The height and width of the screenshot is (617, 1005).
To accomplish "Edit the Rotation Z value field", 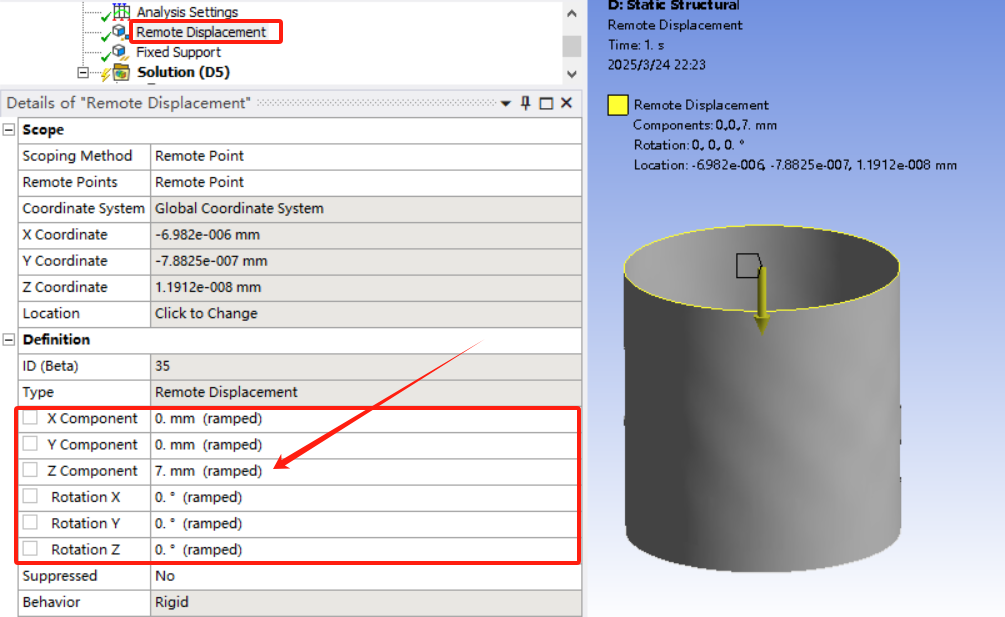I will pyautogui.click(x=366, y=550).
